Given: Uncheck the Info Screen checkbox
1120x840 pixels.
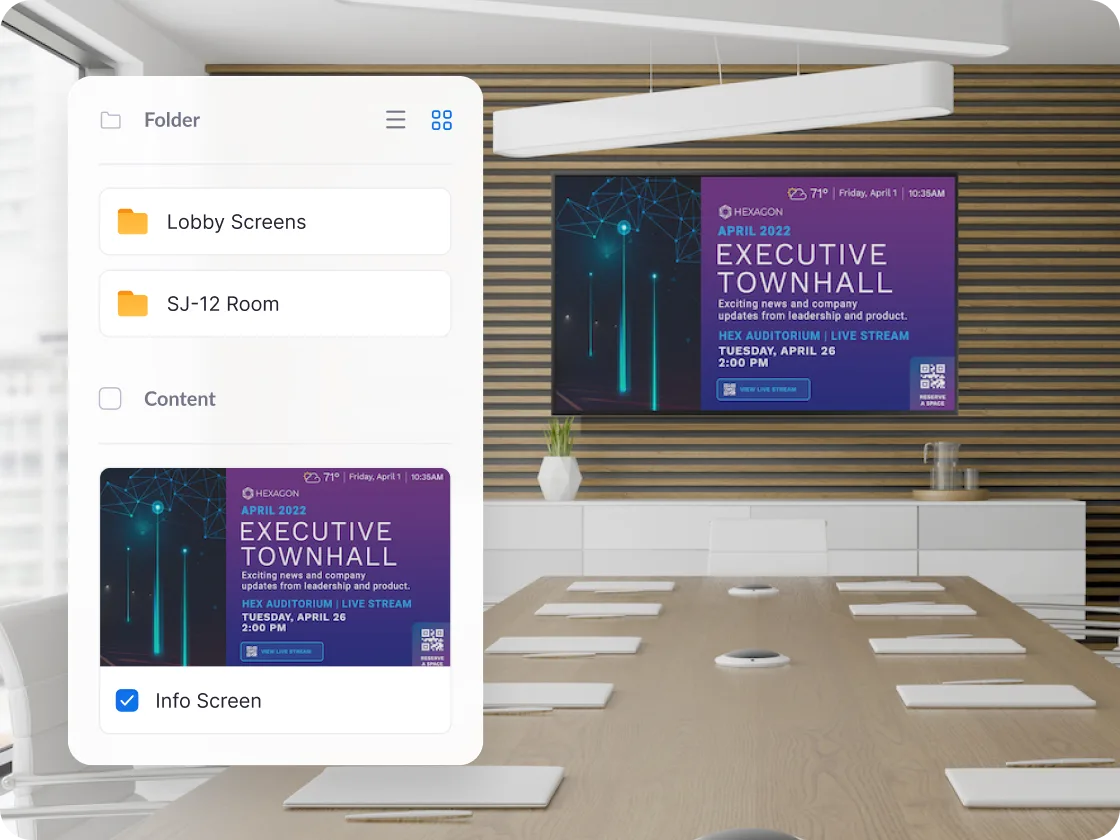Looking at the screenshot, I should [x=127, y=701].
